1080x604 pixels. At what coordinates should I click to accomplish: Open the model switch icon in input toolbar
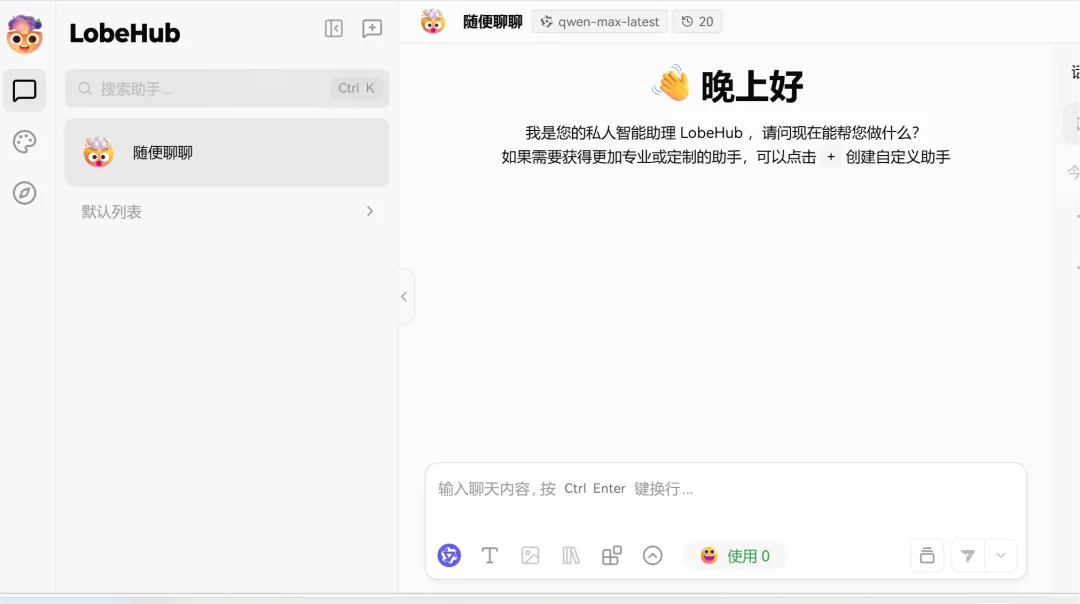[x=449, y=555]
